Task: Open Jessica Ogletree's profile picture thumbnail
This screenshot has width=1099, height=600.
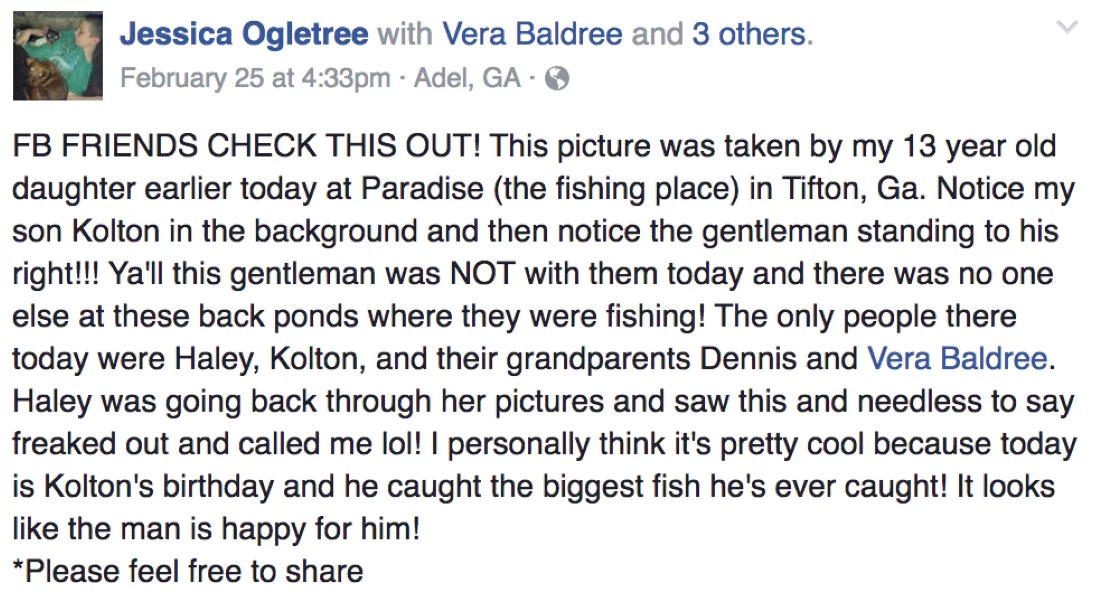Action: pos(58,55)
